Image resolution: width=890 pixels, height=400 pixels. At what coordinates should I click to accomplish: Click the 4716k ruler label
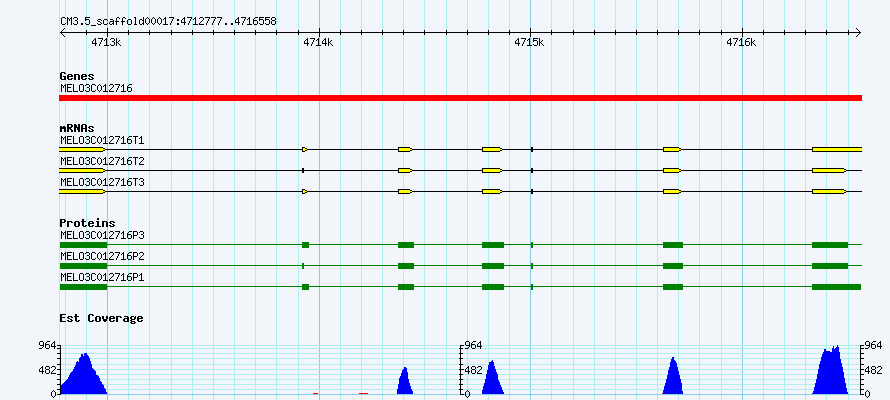pyautogui.click(x=742, y=43)
